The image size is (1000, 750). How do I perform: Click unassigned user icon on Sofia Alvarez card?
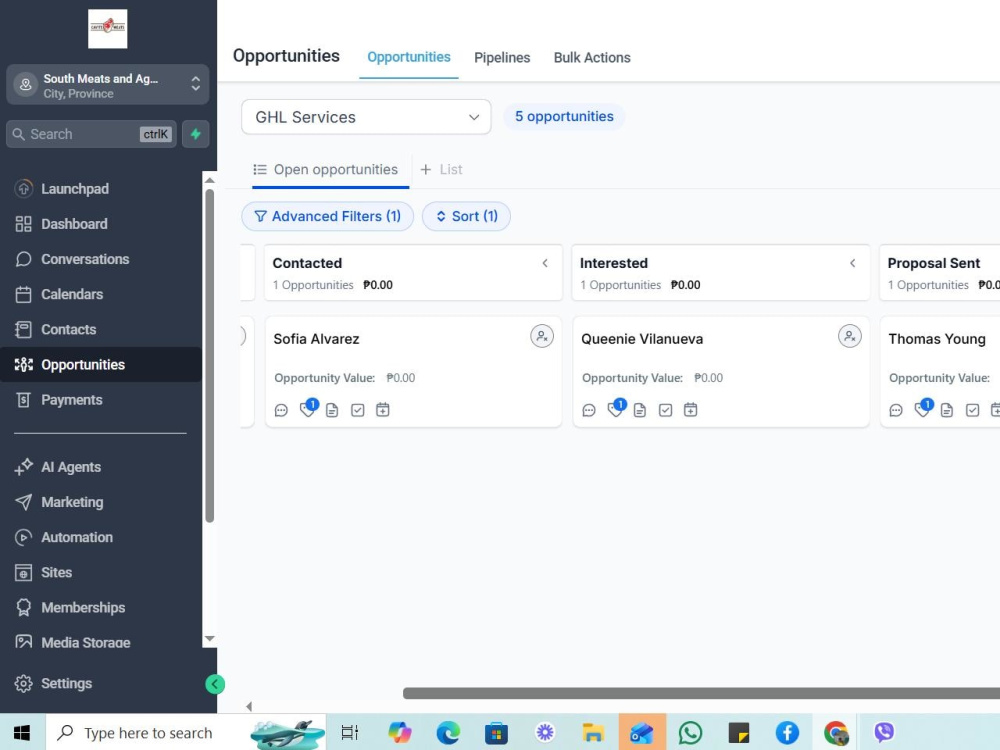(542, 336)
